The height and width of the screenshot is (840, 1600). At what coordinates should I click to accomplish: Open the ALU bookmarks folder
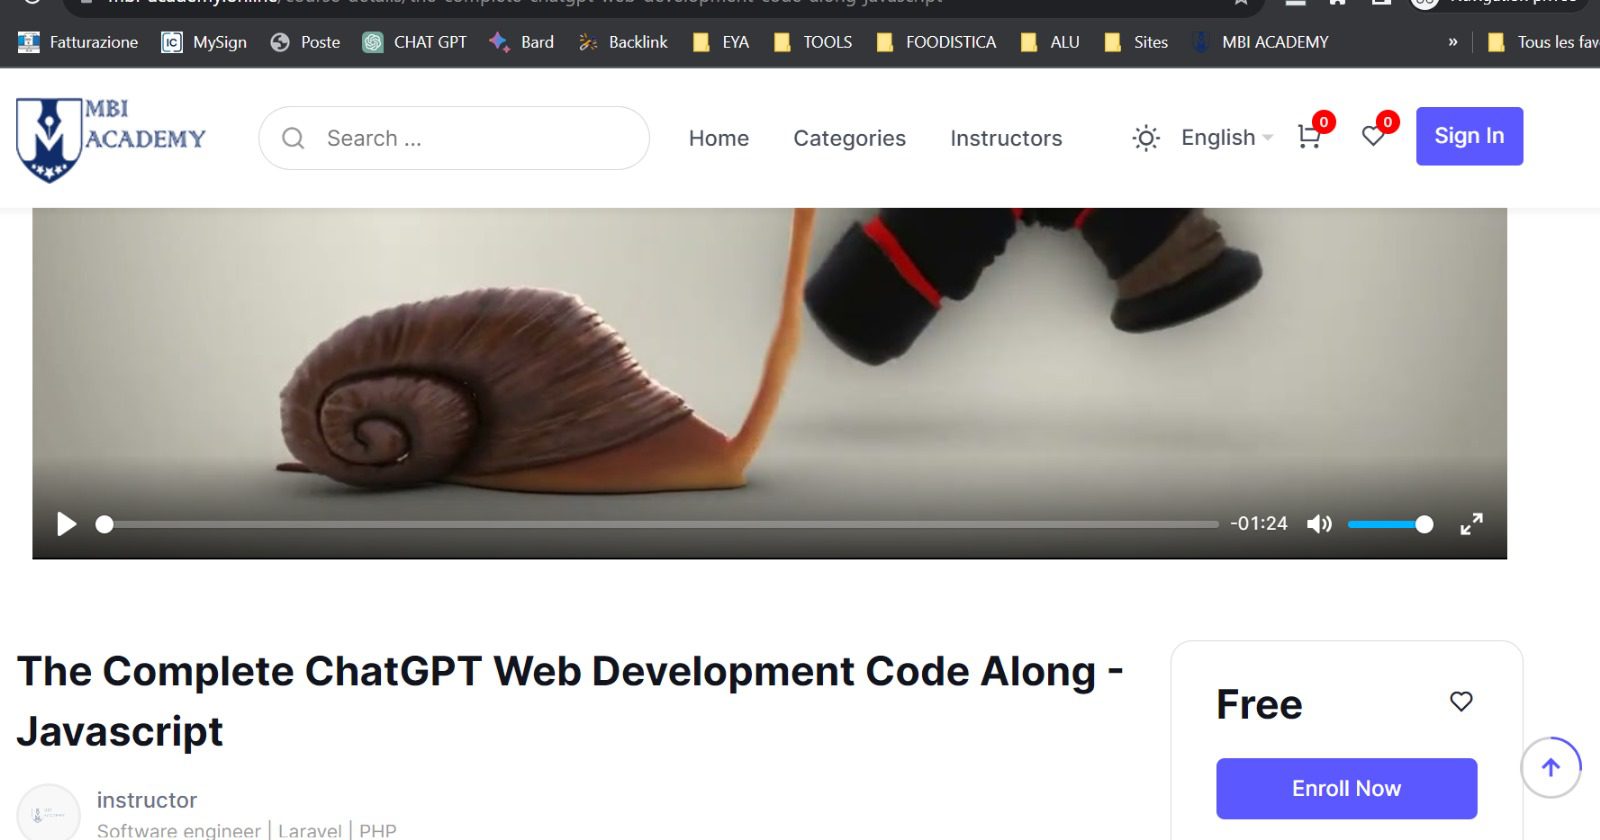click(x=1050, y=42)
